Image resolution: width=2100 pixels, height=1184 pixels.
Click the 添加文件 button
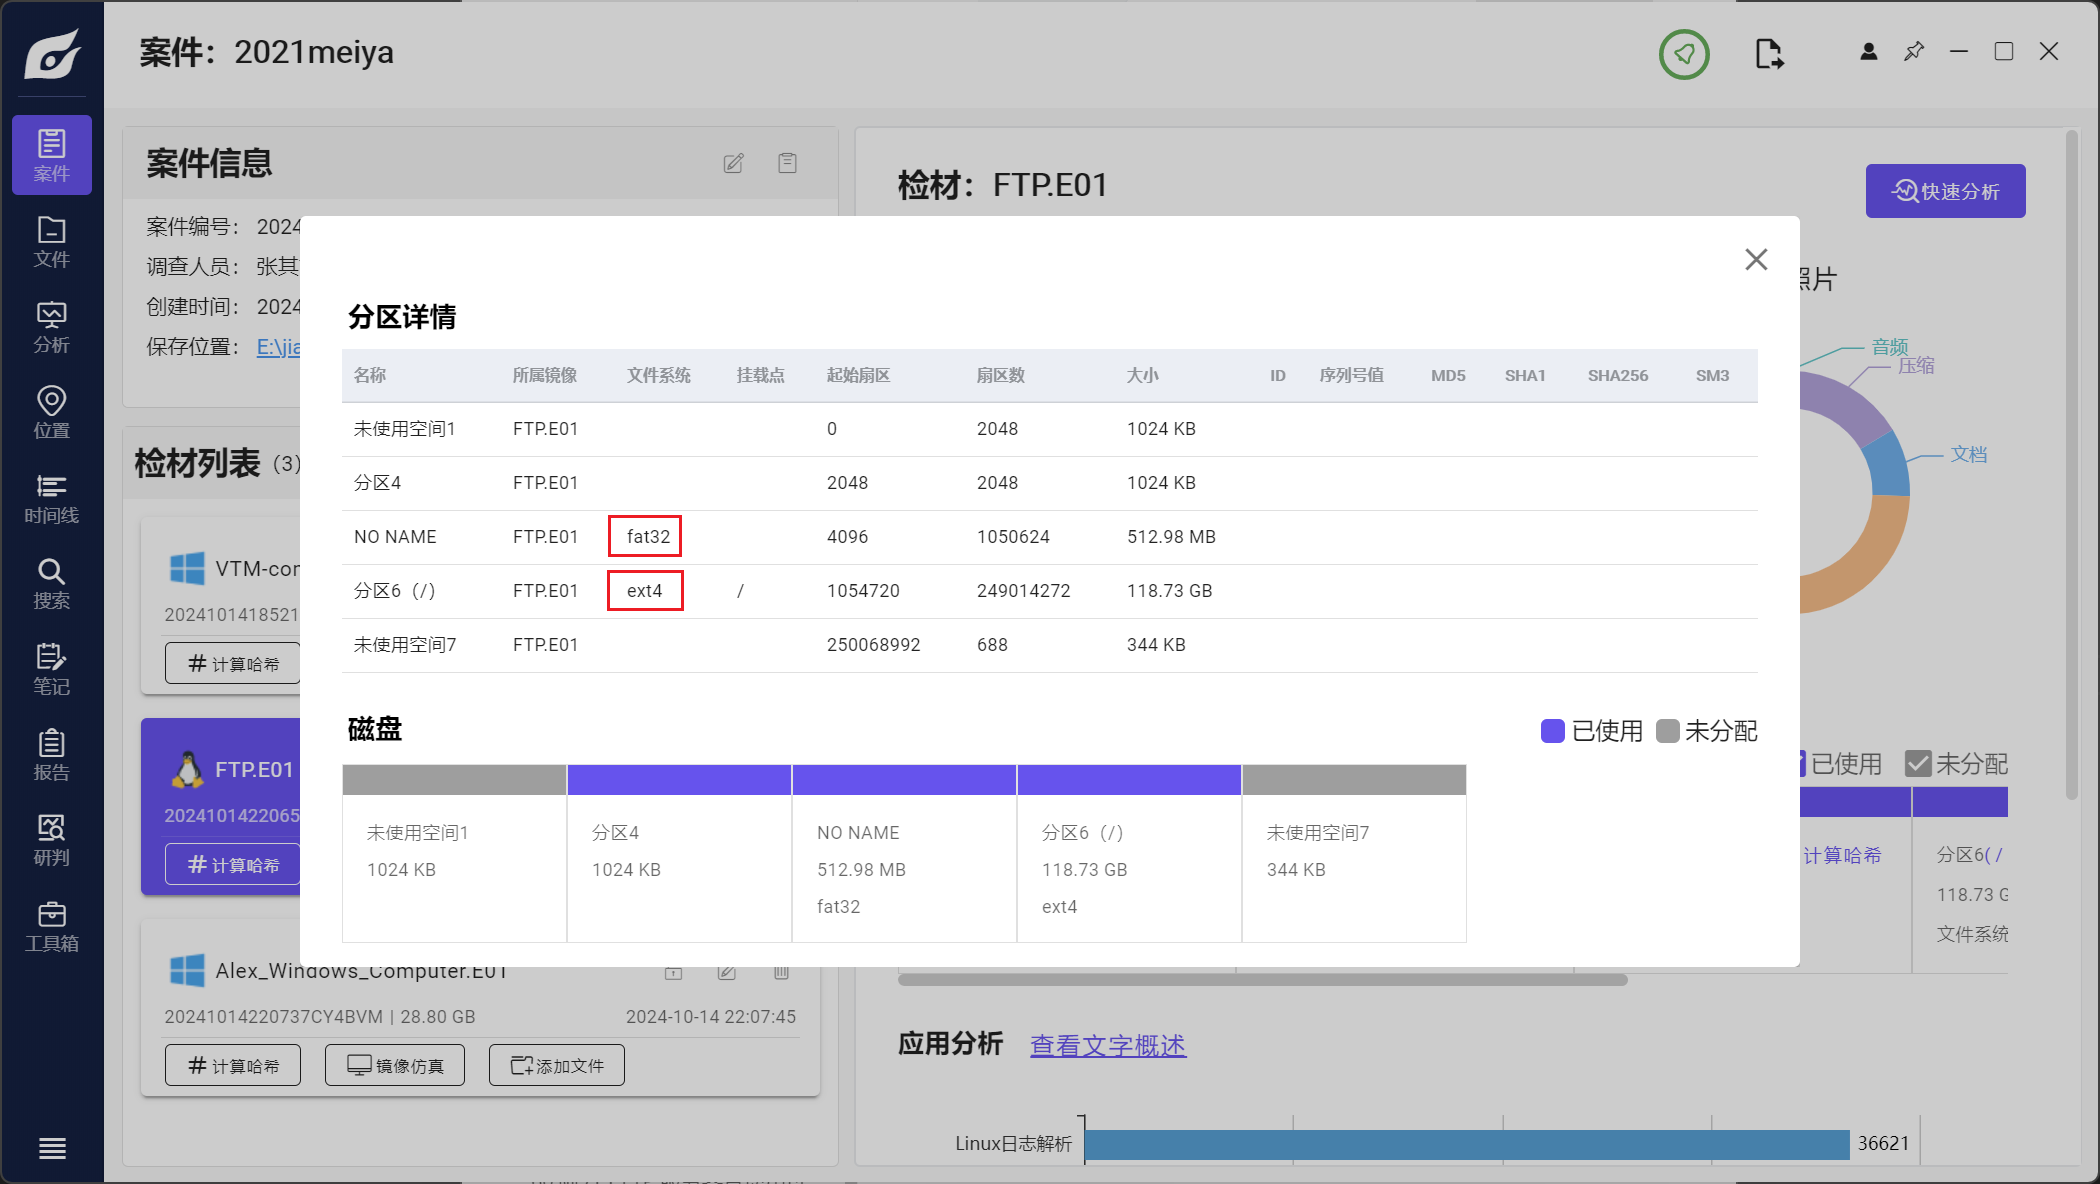pyautogui.click(x=557, y=1066)
